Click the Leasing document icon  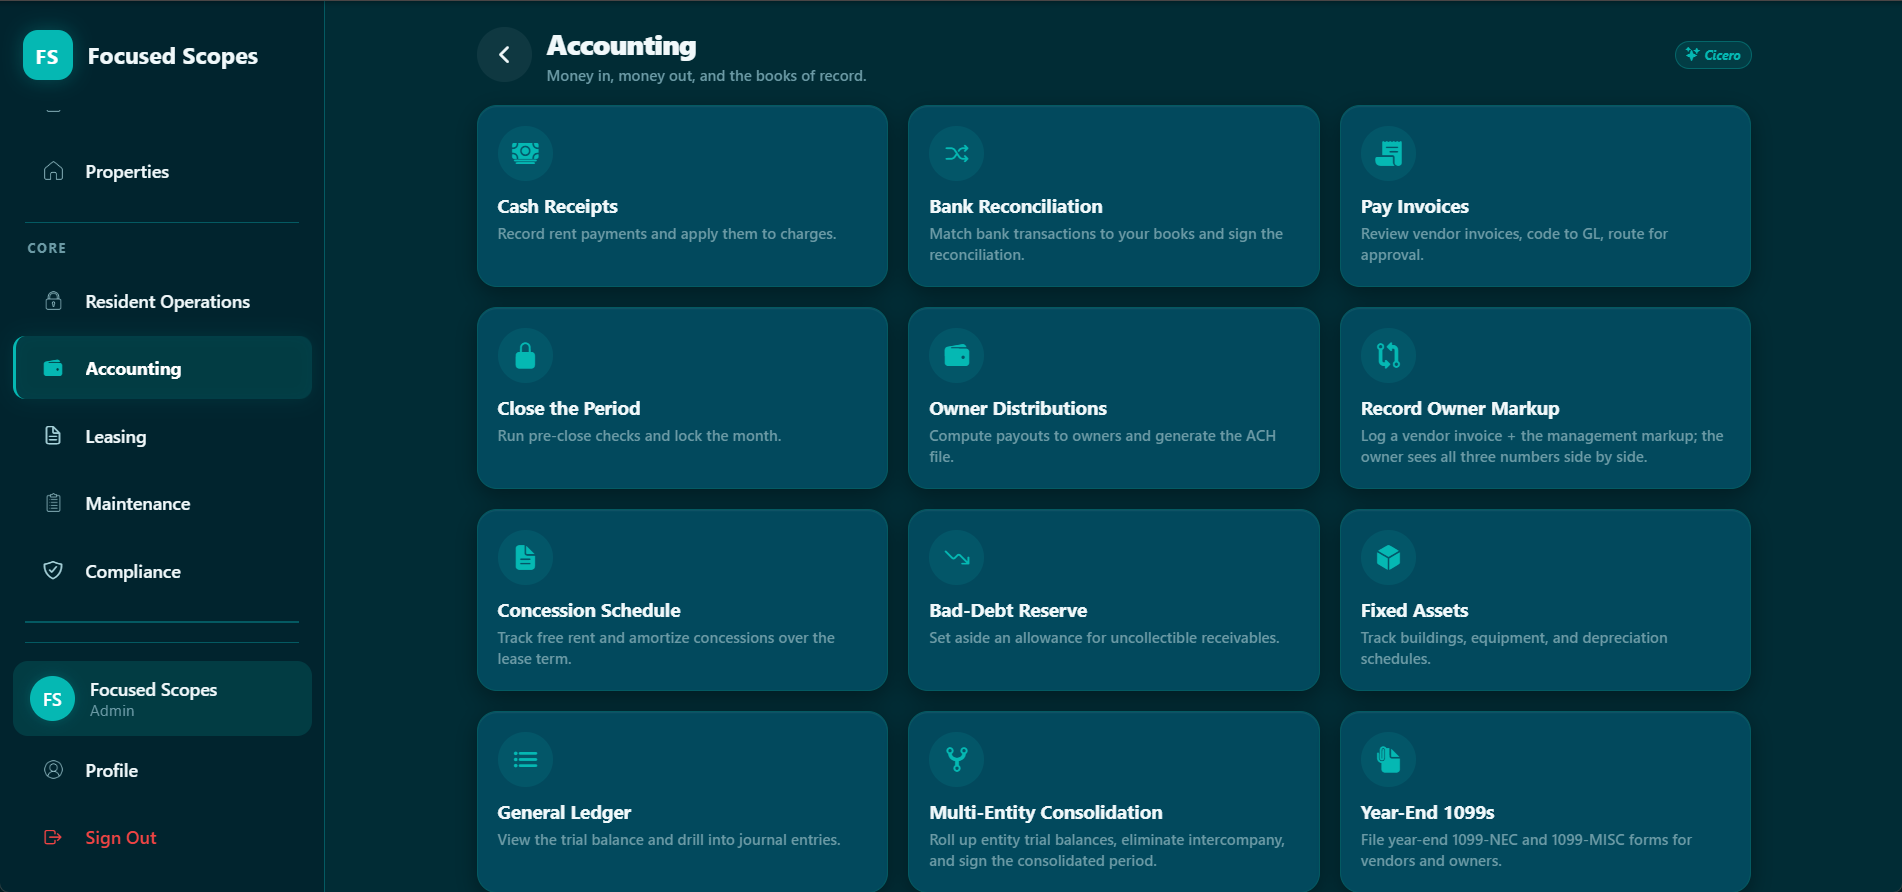click(x=54, y=436)
